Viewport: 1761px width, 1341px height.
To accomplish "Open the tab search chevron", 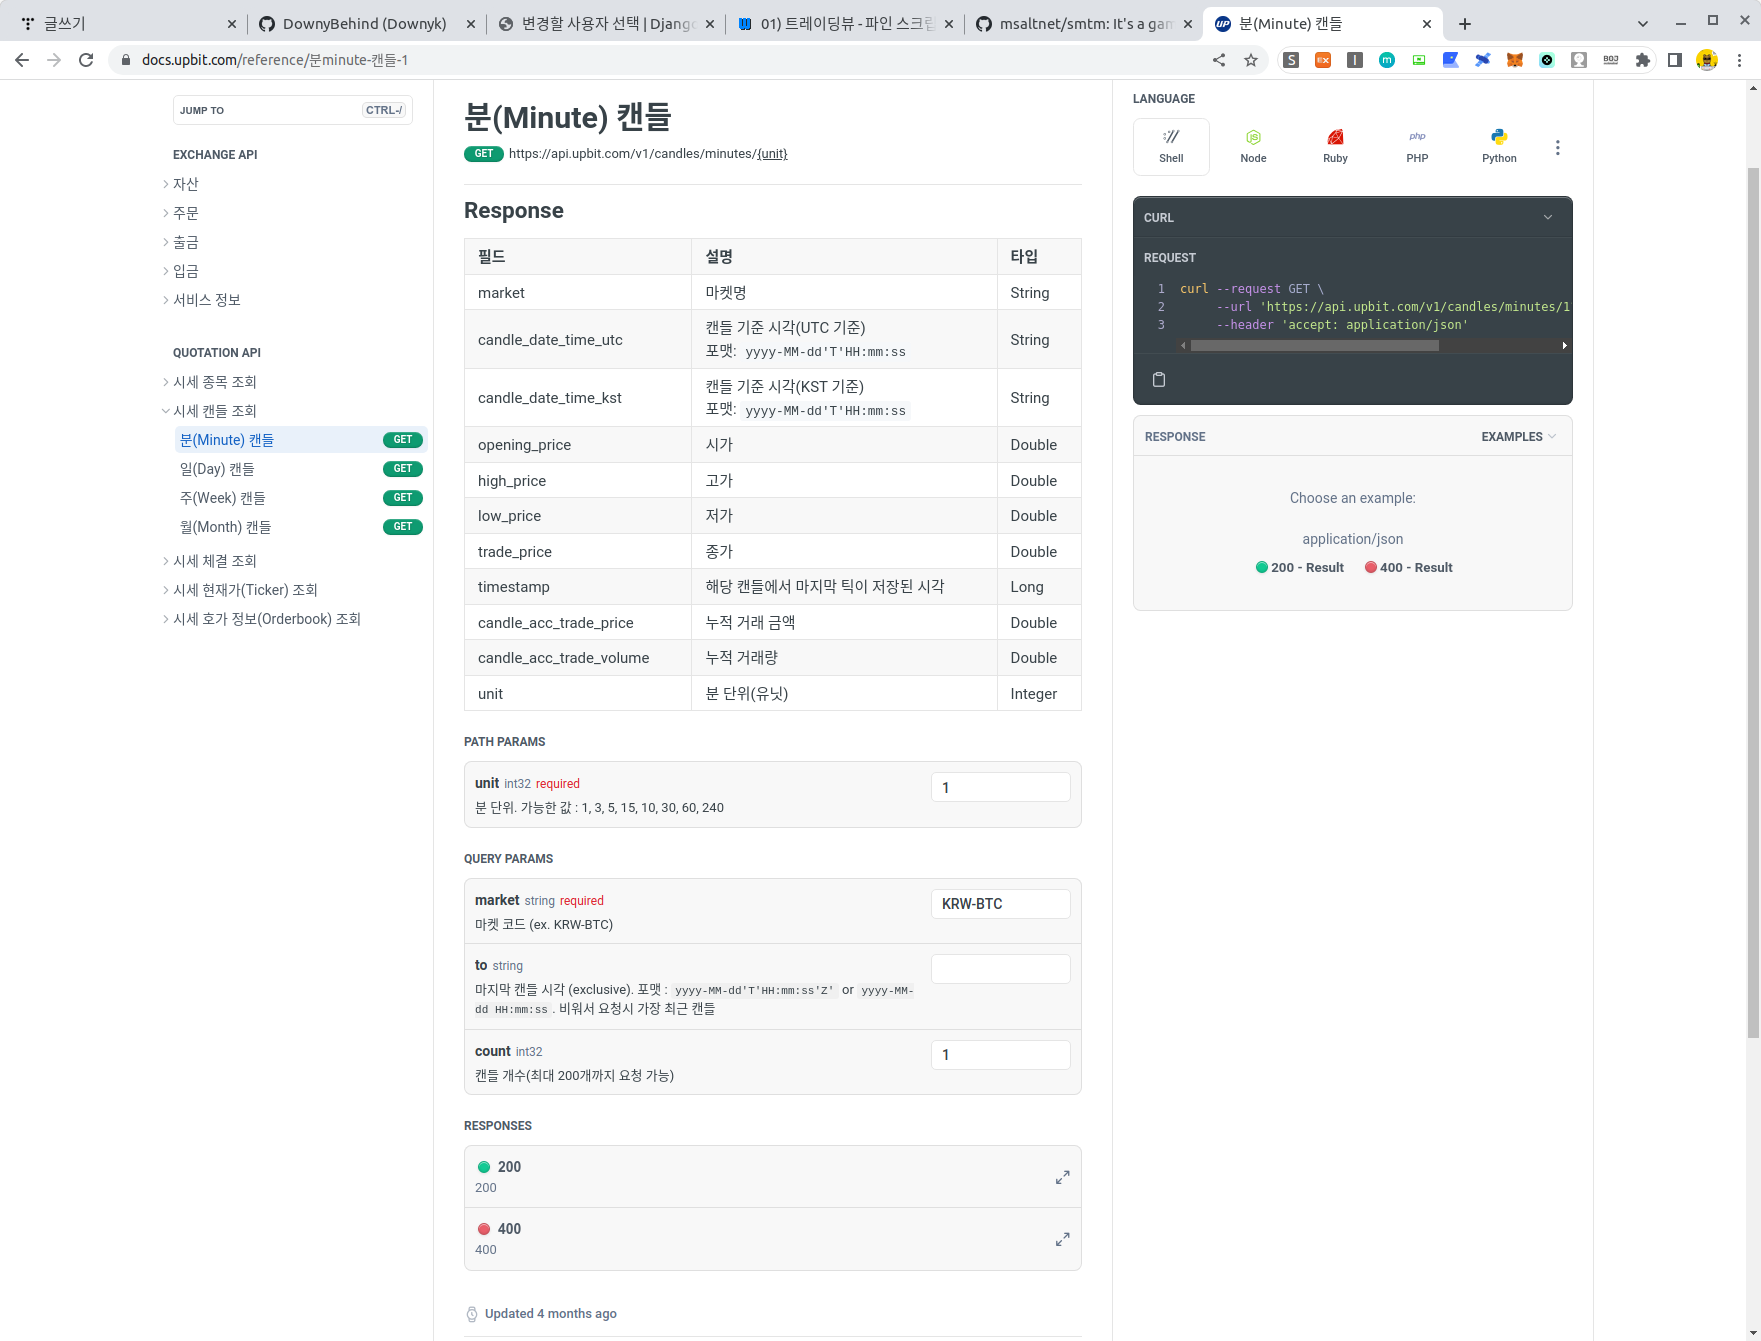I will [1642, 23].
